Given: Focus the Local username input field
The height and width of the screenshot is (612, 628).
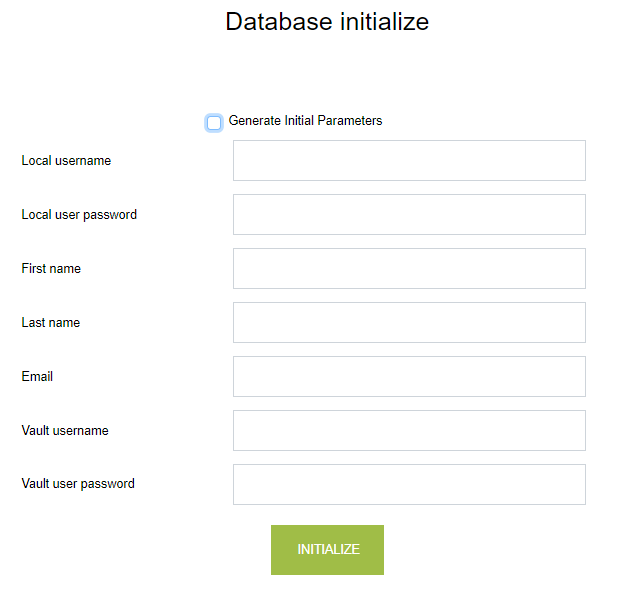Looking at the screenshot, I should click(409, 161).
